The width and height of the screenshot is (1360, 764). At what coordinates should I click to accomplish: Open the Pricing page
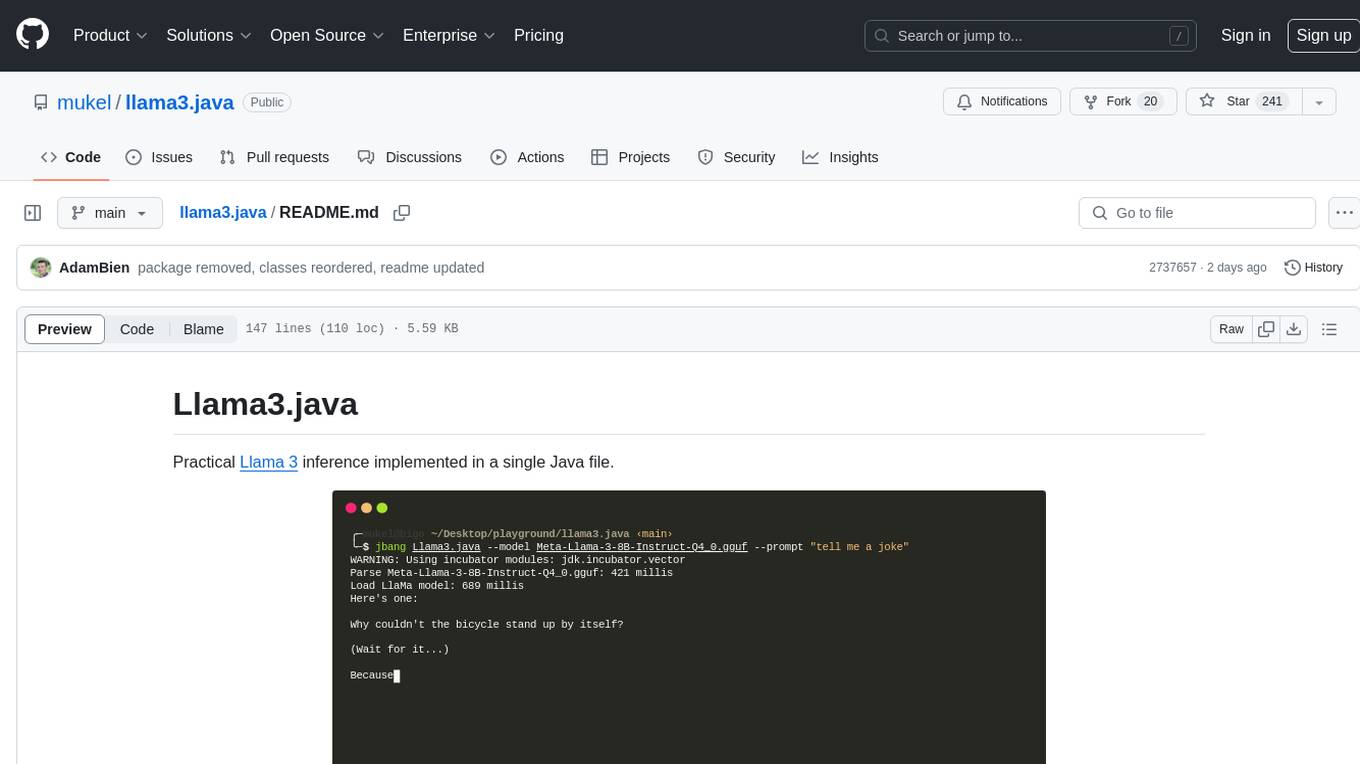(x=539, y=35)
